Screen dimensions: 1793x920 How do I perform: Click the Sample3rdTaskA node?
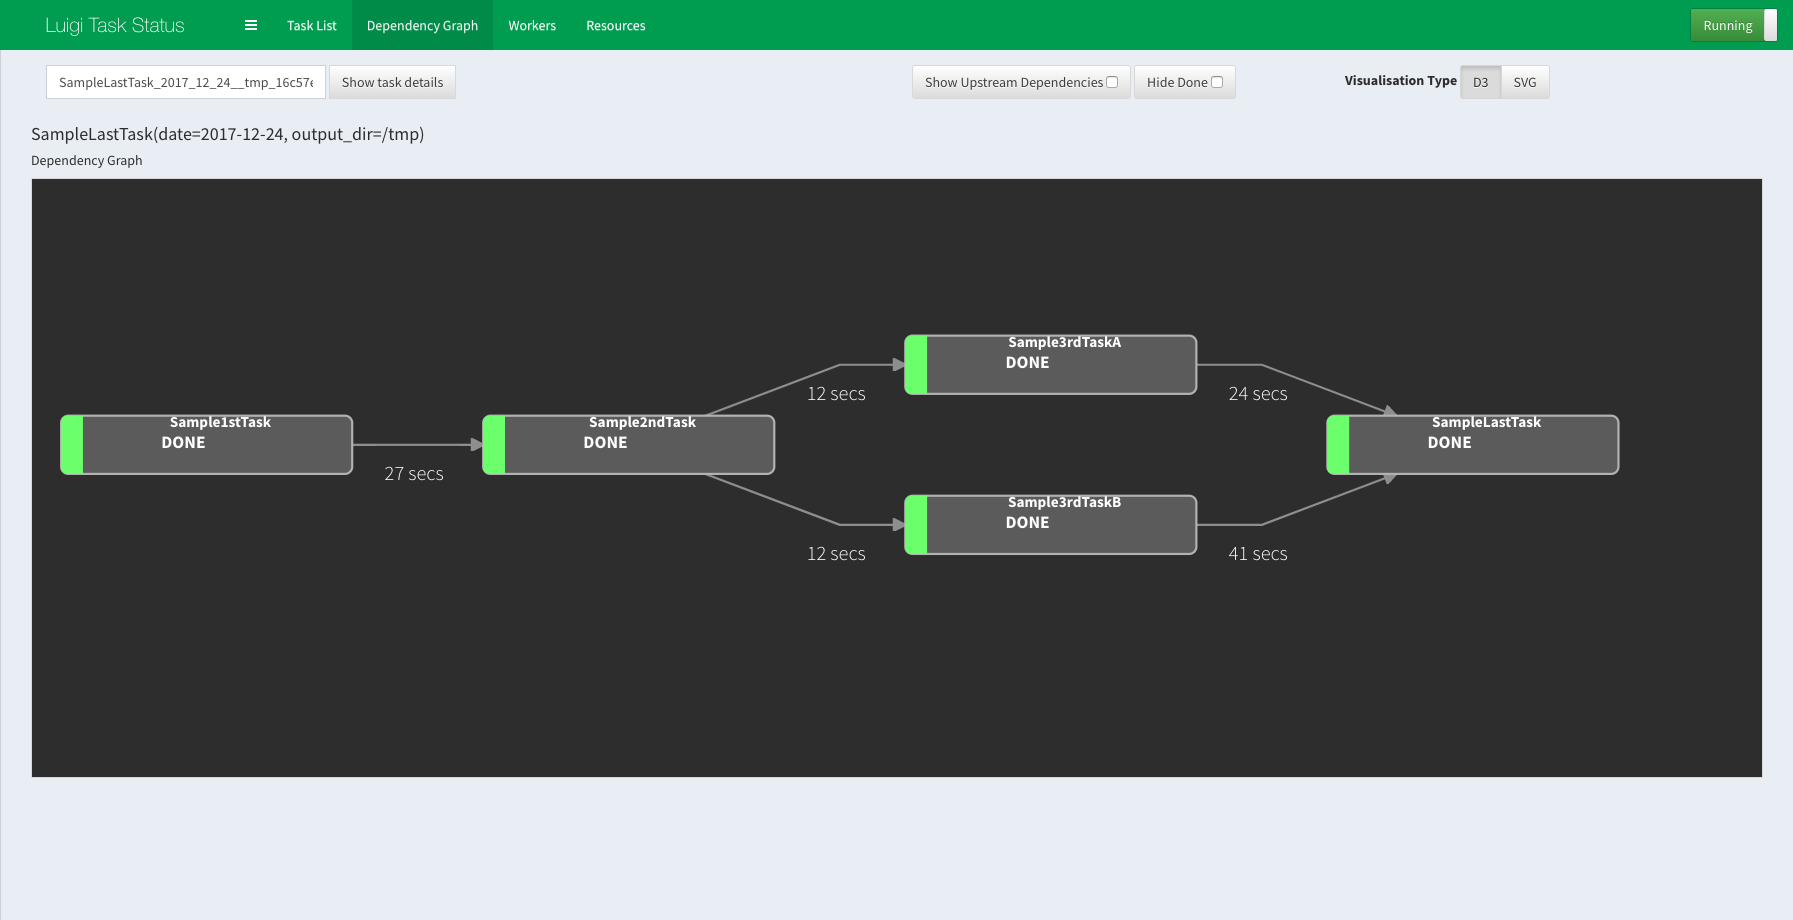point(1050,364)
